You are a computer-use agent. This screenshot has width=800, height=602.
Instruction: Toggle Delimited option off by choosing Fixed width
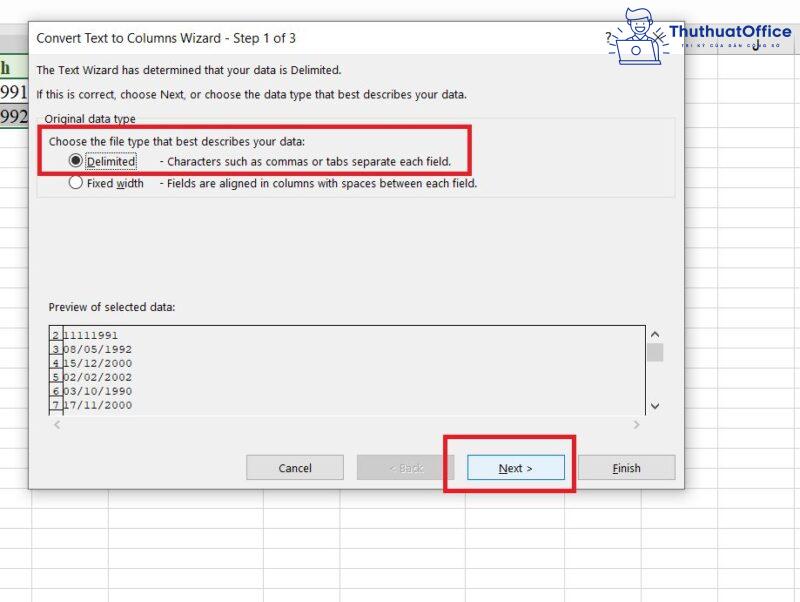[76, 183]
